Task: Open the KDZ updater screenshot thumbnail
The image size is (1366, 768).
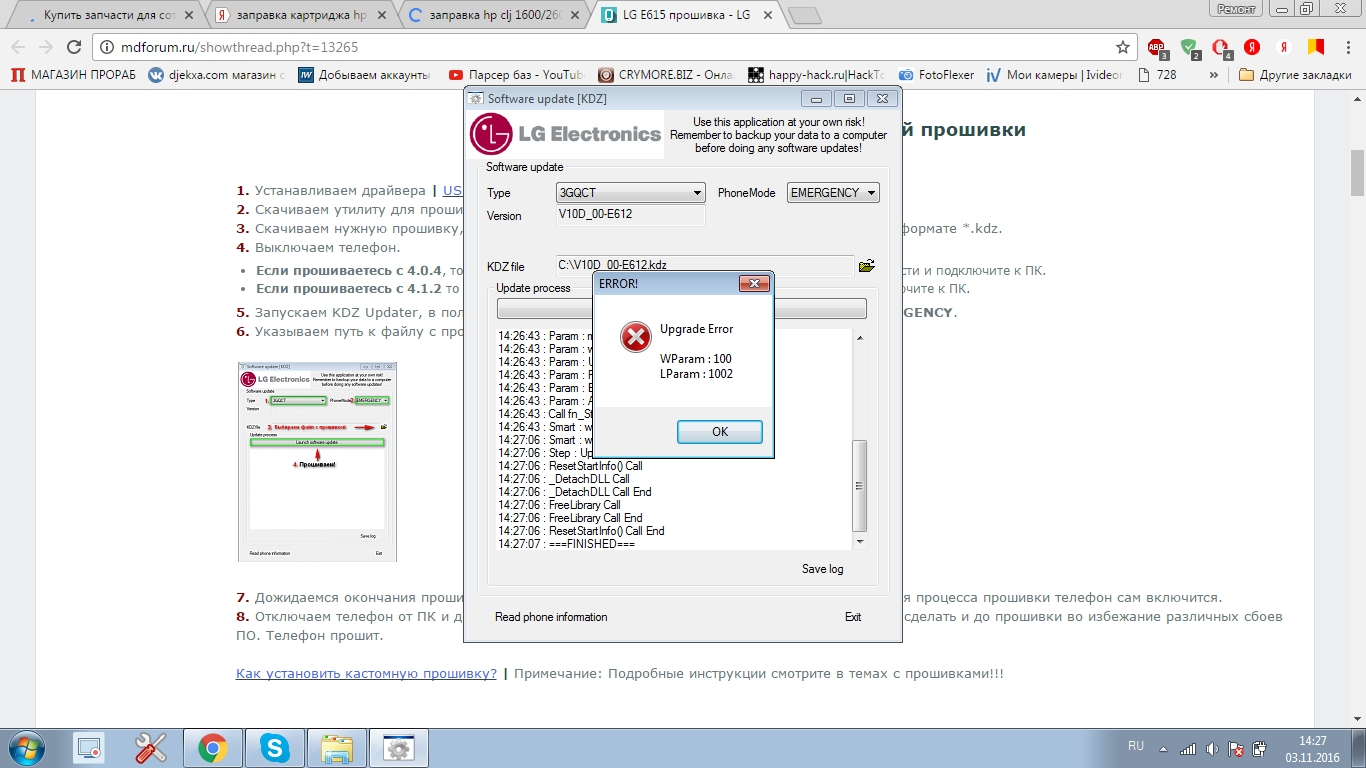Action: (x=317, y=462)
